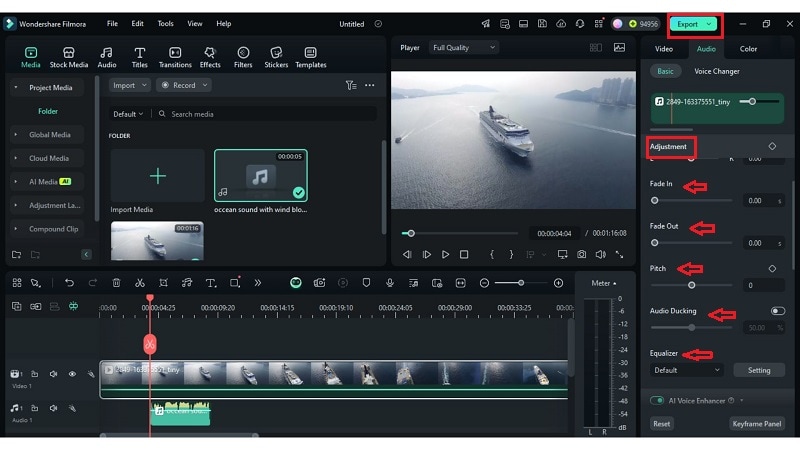The image size is (800, 450).
Task: Open the Filters tab
Action: pos(243,57)
